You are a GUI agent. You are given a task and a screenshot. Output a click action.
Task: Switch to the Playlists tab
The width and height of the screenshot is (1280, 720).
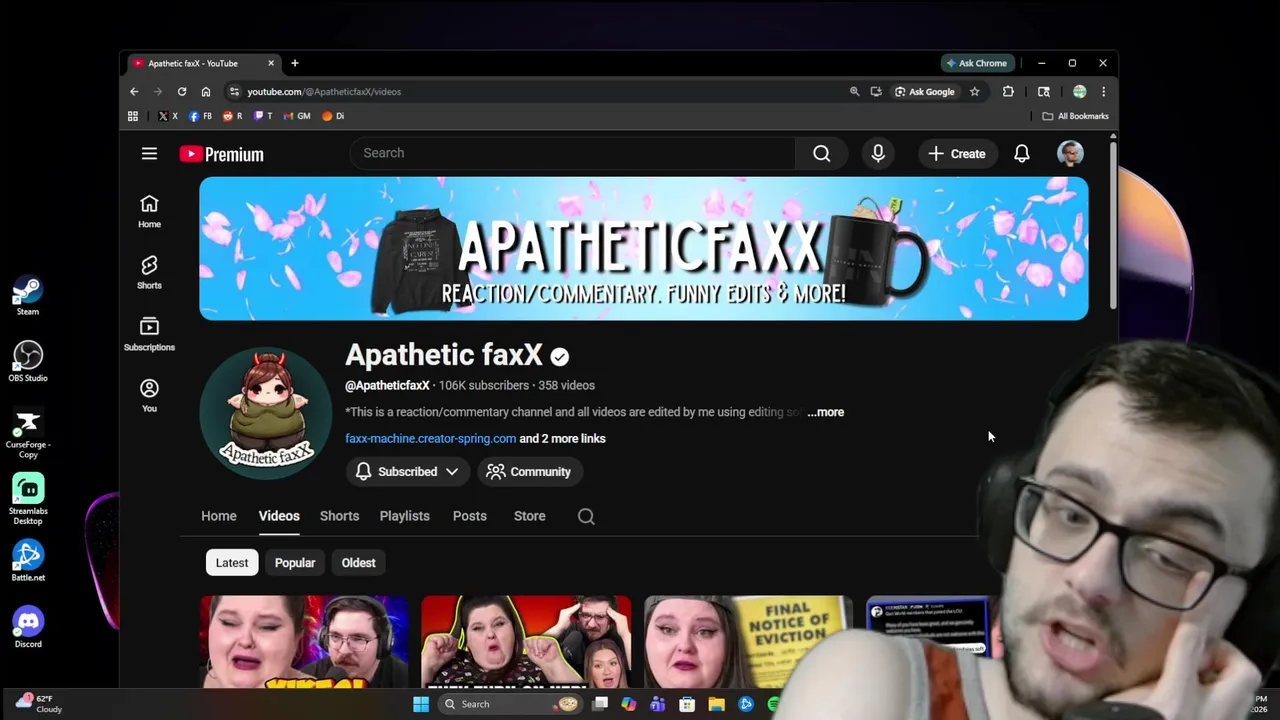404,516
